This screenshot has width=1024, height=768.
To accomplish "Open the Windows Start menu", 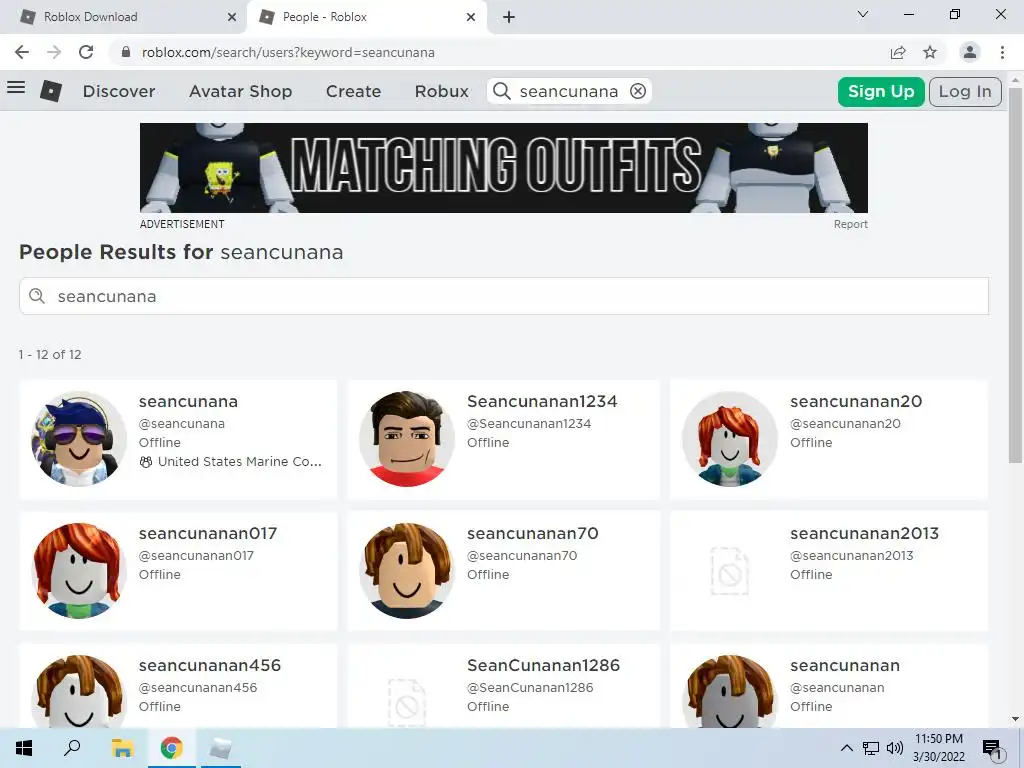I will (24, 748).
